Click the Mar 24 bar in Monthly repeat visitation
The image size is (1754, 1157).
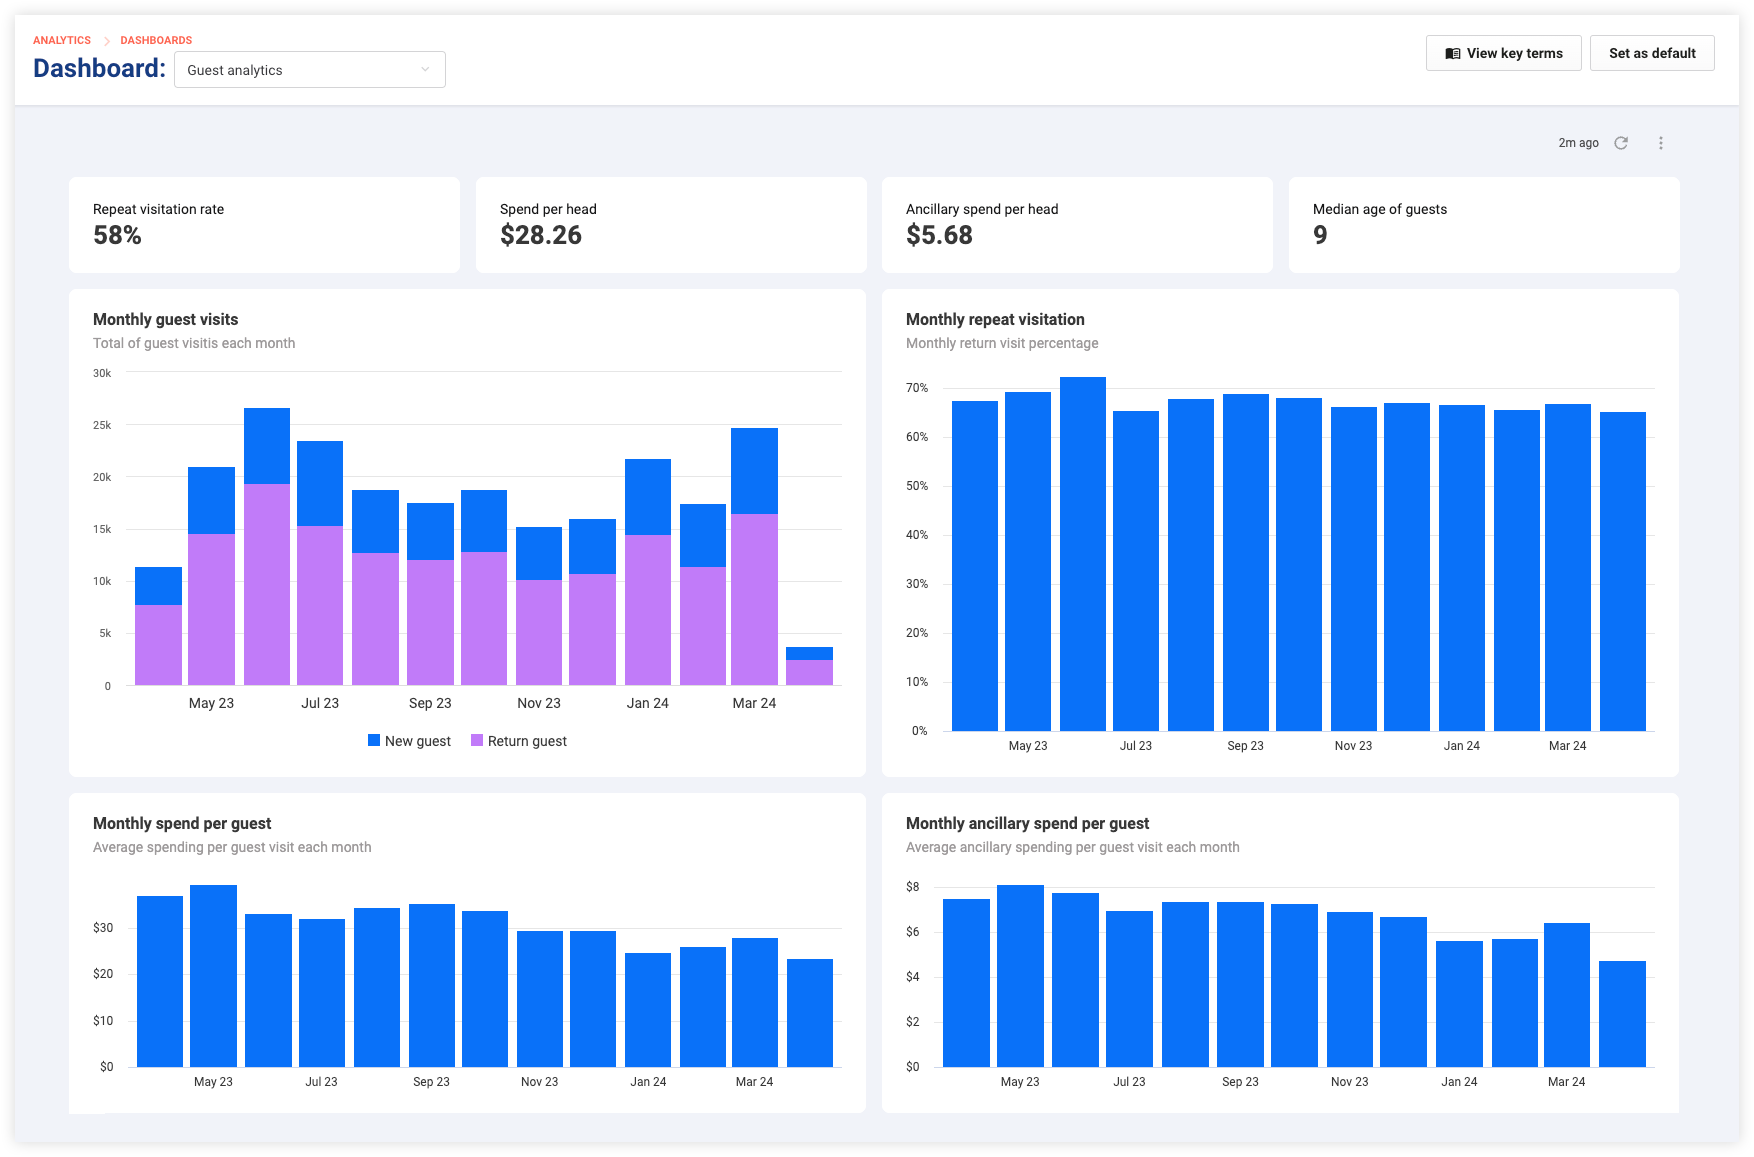(1568, 567)
